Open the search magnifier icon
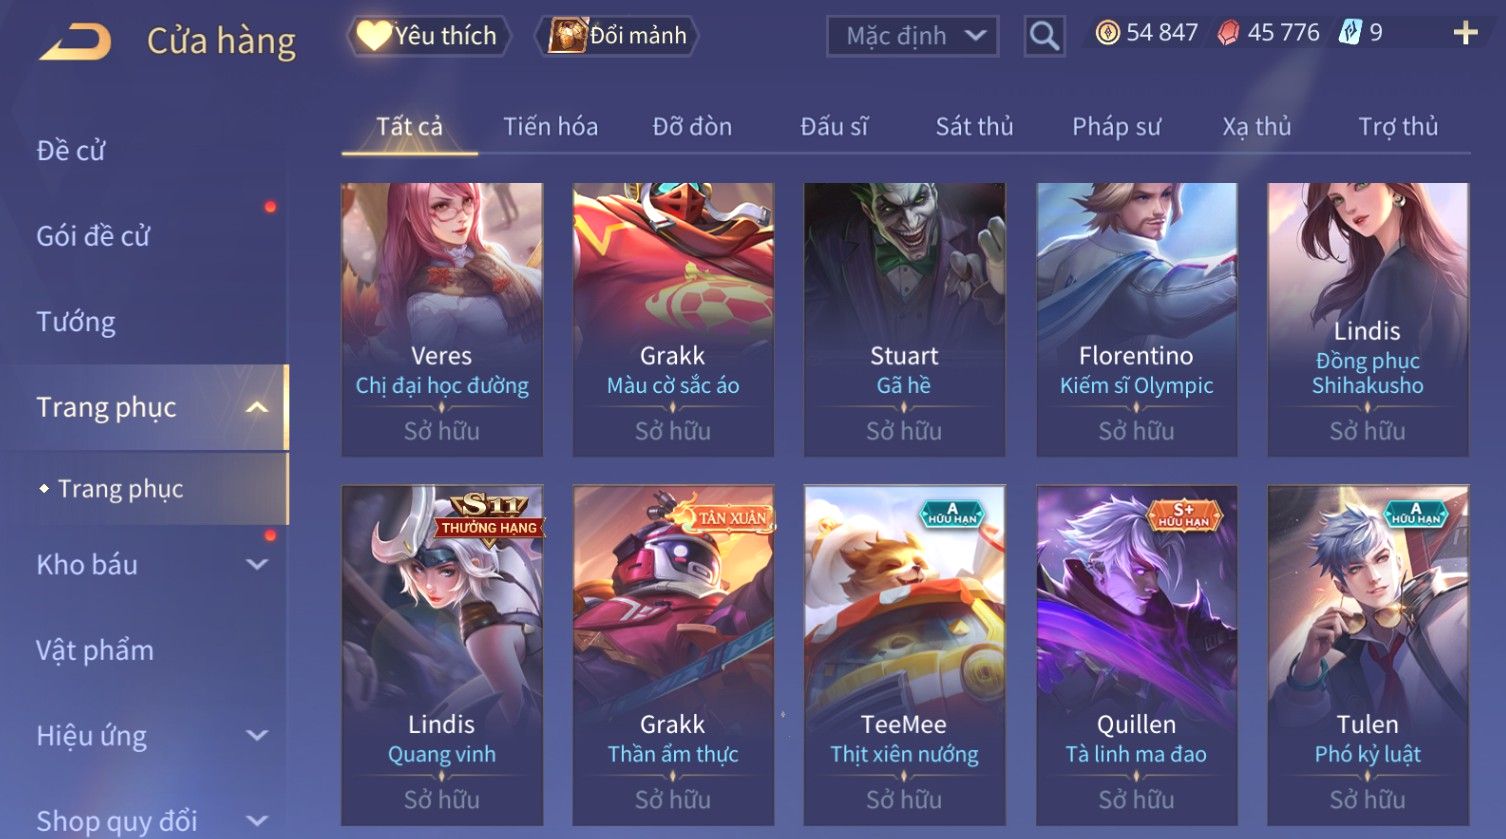The width and height of the screenshot is (1506, 839). pyautogui.click(x=1044, y=37)
